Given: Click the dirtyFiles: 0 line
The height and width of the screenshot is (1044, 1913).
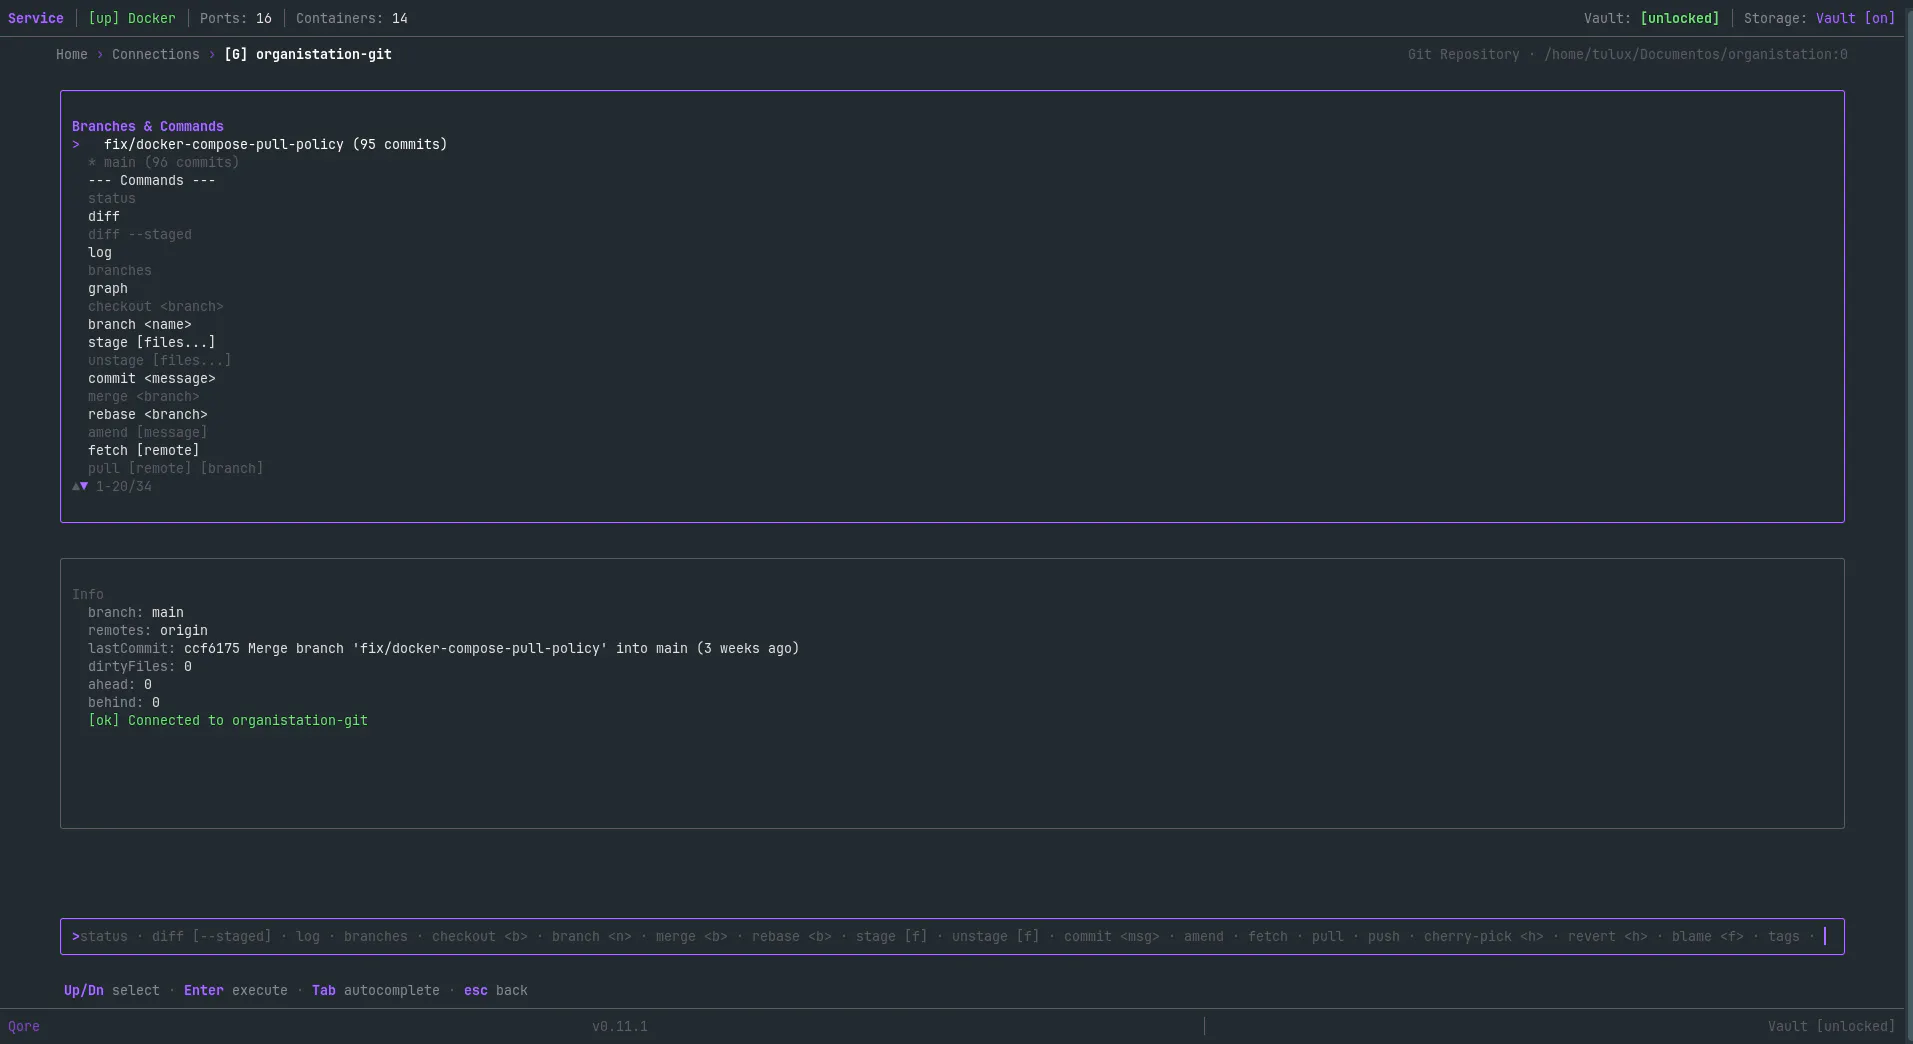Looking at the screenshot, I should (139, 666).
